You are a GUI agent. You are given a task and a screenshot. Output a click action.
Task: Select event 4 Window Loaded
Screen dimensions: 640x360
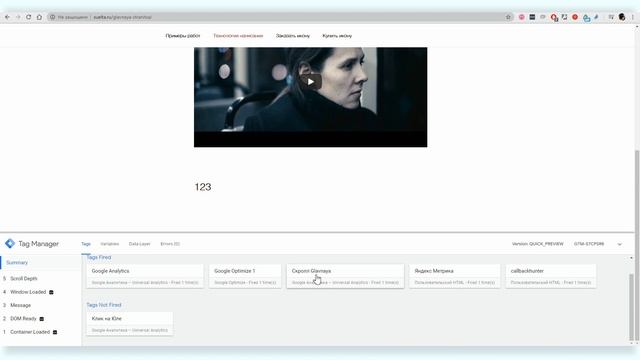point(41,292)
